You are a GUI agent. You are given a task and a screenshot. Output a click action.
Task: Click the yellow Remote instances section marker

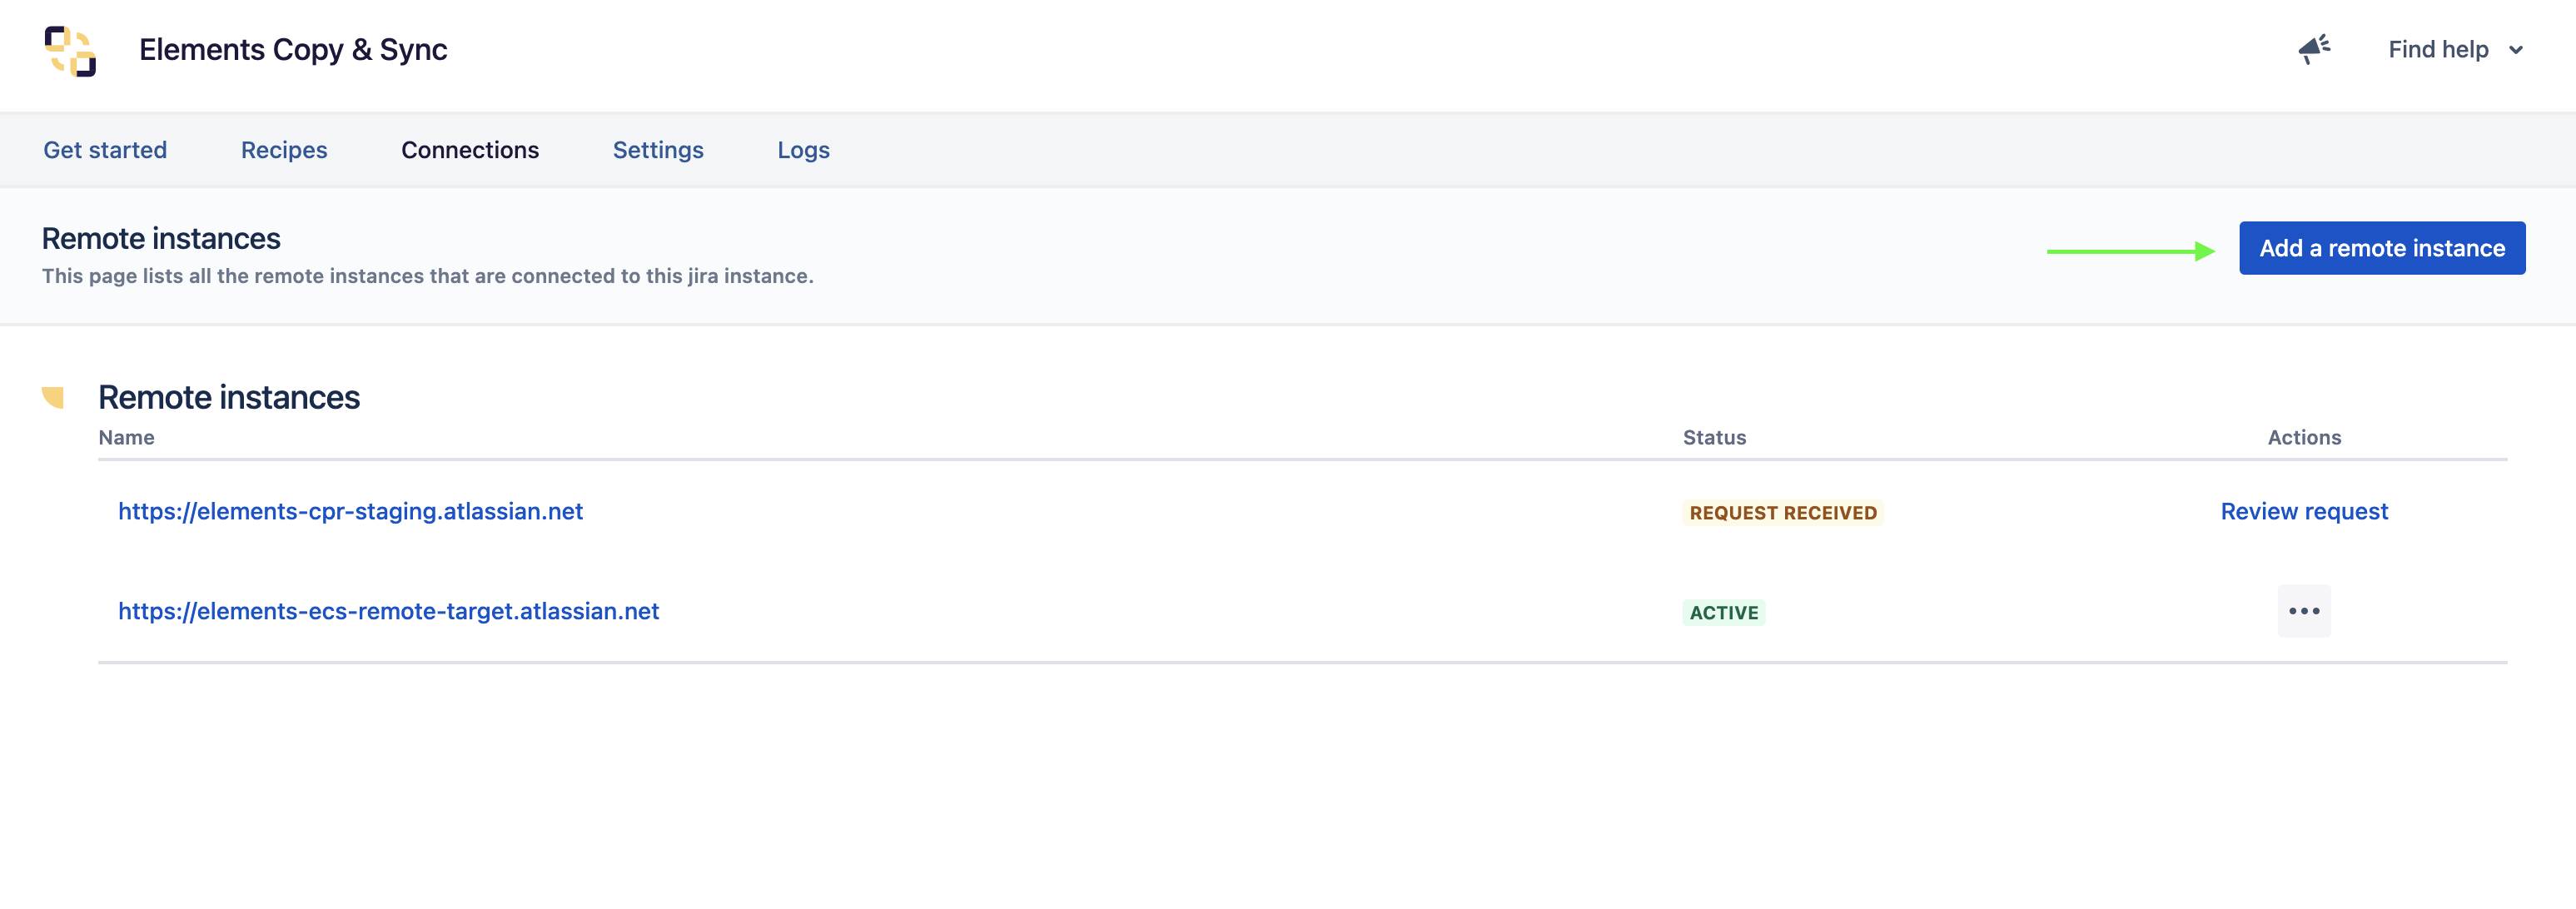tap(53, 397)
